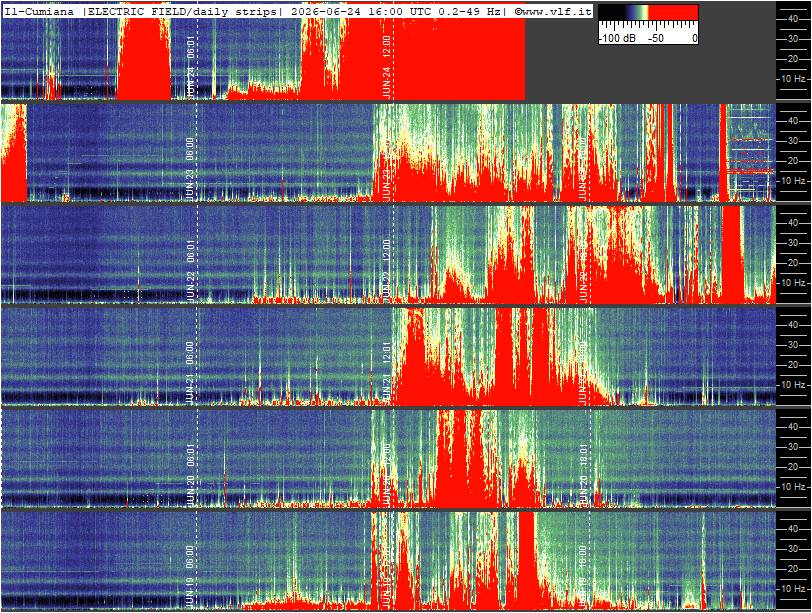Select the JUN-24 12:00 time marker
The image size is (812, 613).
pyautogui.click(x=387, y=66)
